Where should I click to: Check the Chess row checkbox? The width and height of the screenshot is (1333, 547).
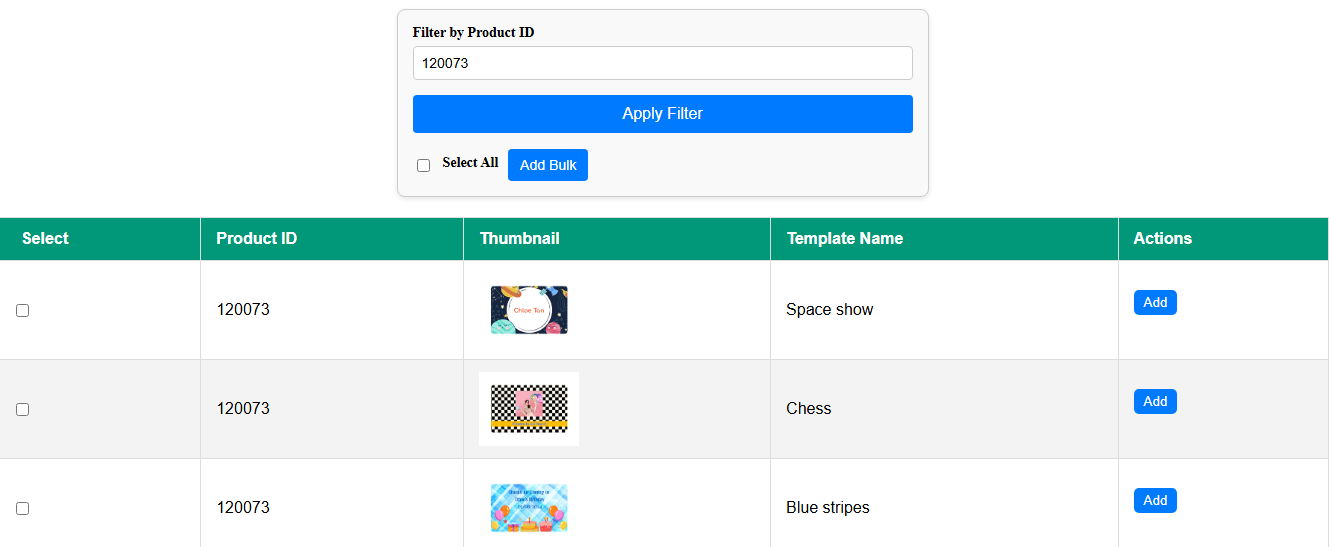point(22,410)
